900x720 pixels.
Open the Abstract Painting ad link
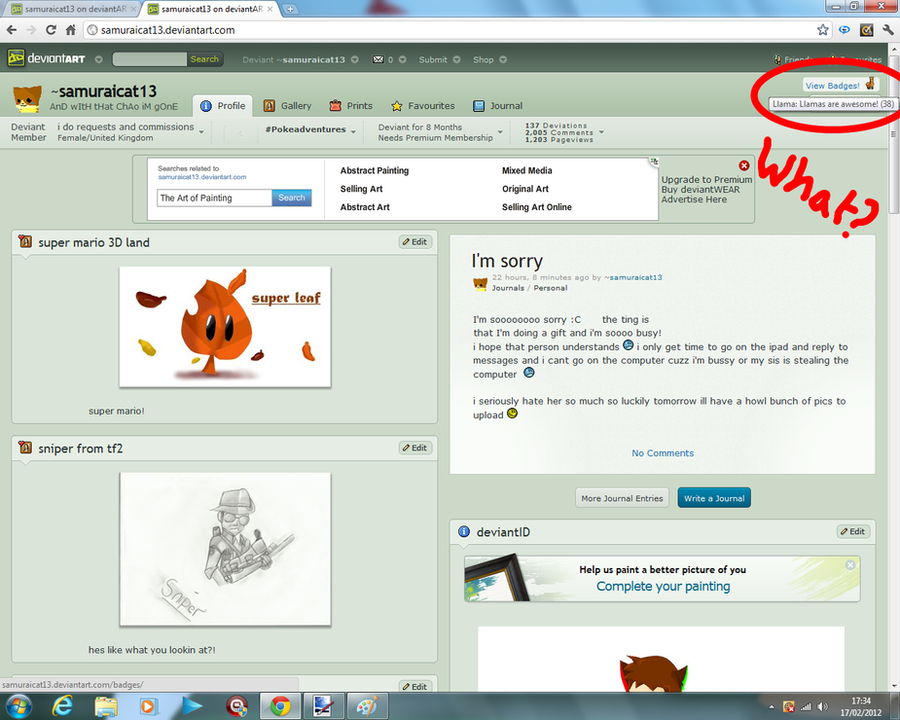pyautogui.click(x=374, y=171)
